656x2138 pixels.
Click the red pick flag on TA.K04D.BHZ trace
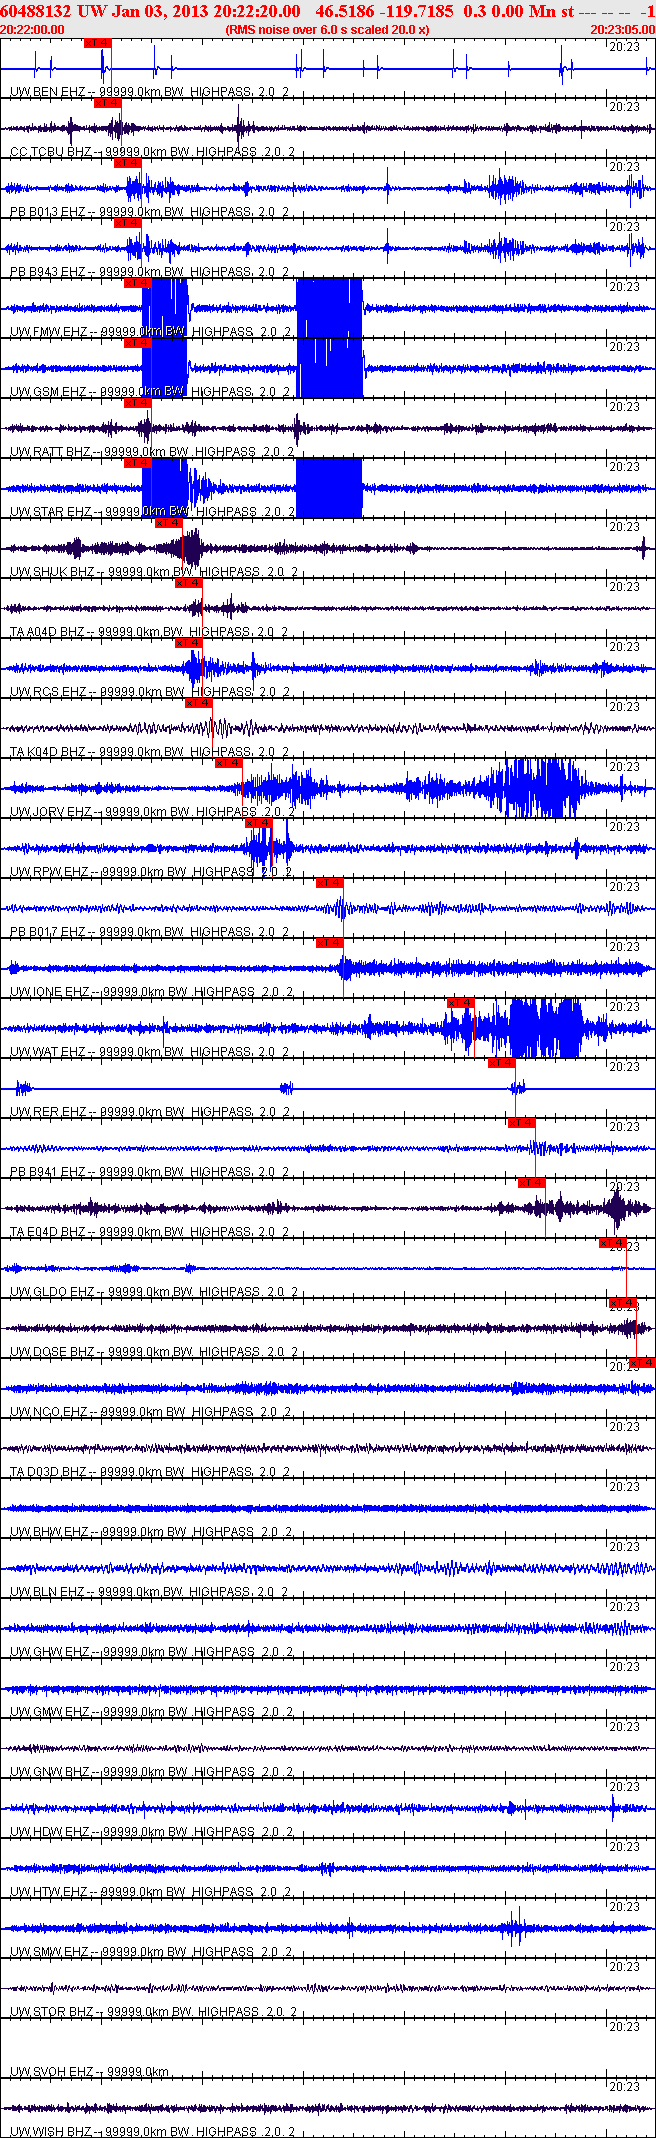point(199,703)
